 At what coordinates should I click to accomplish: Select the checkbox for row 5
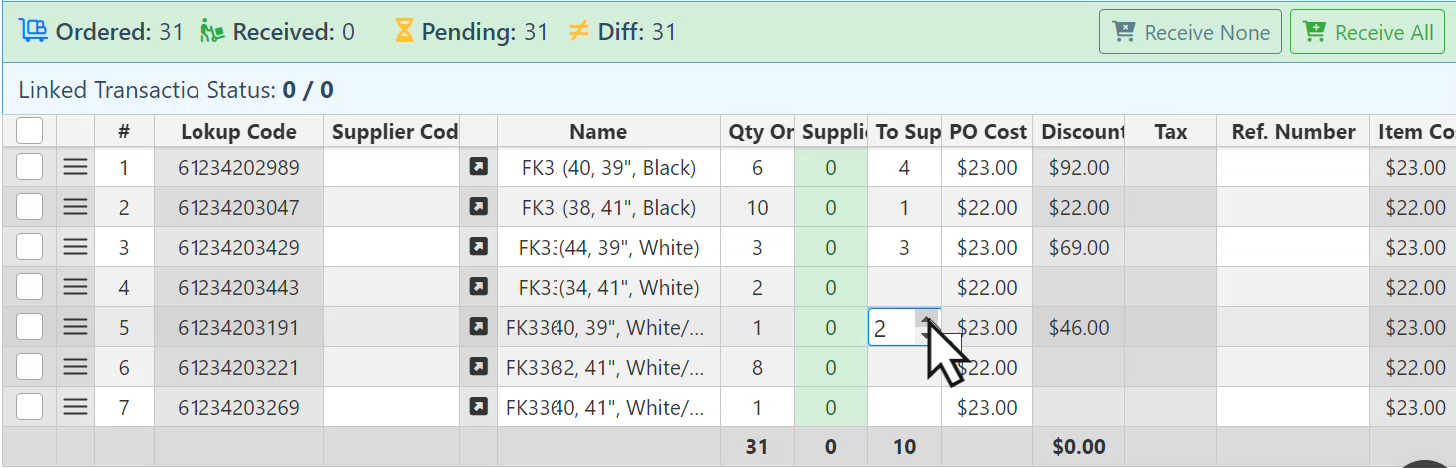click(29, 327)
